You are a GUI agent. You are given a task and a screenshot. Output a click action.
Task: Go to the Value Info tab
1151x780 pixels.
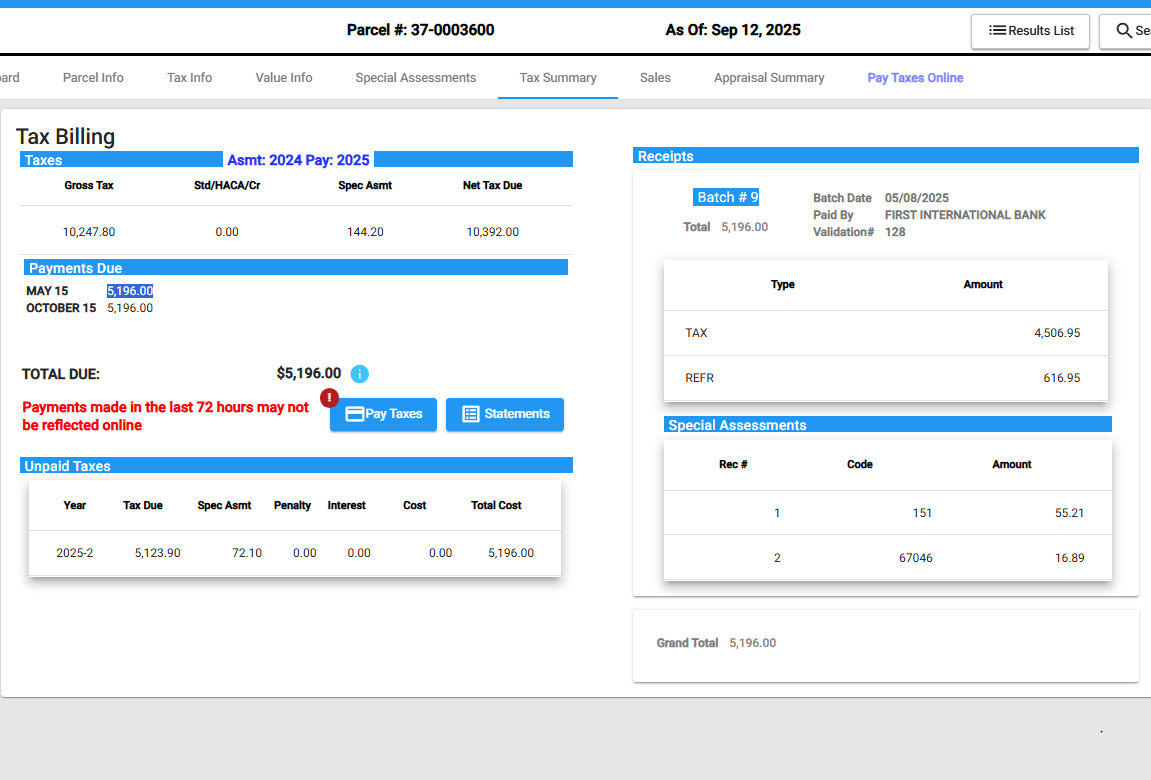[284, 78]
